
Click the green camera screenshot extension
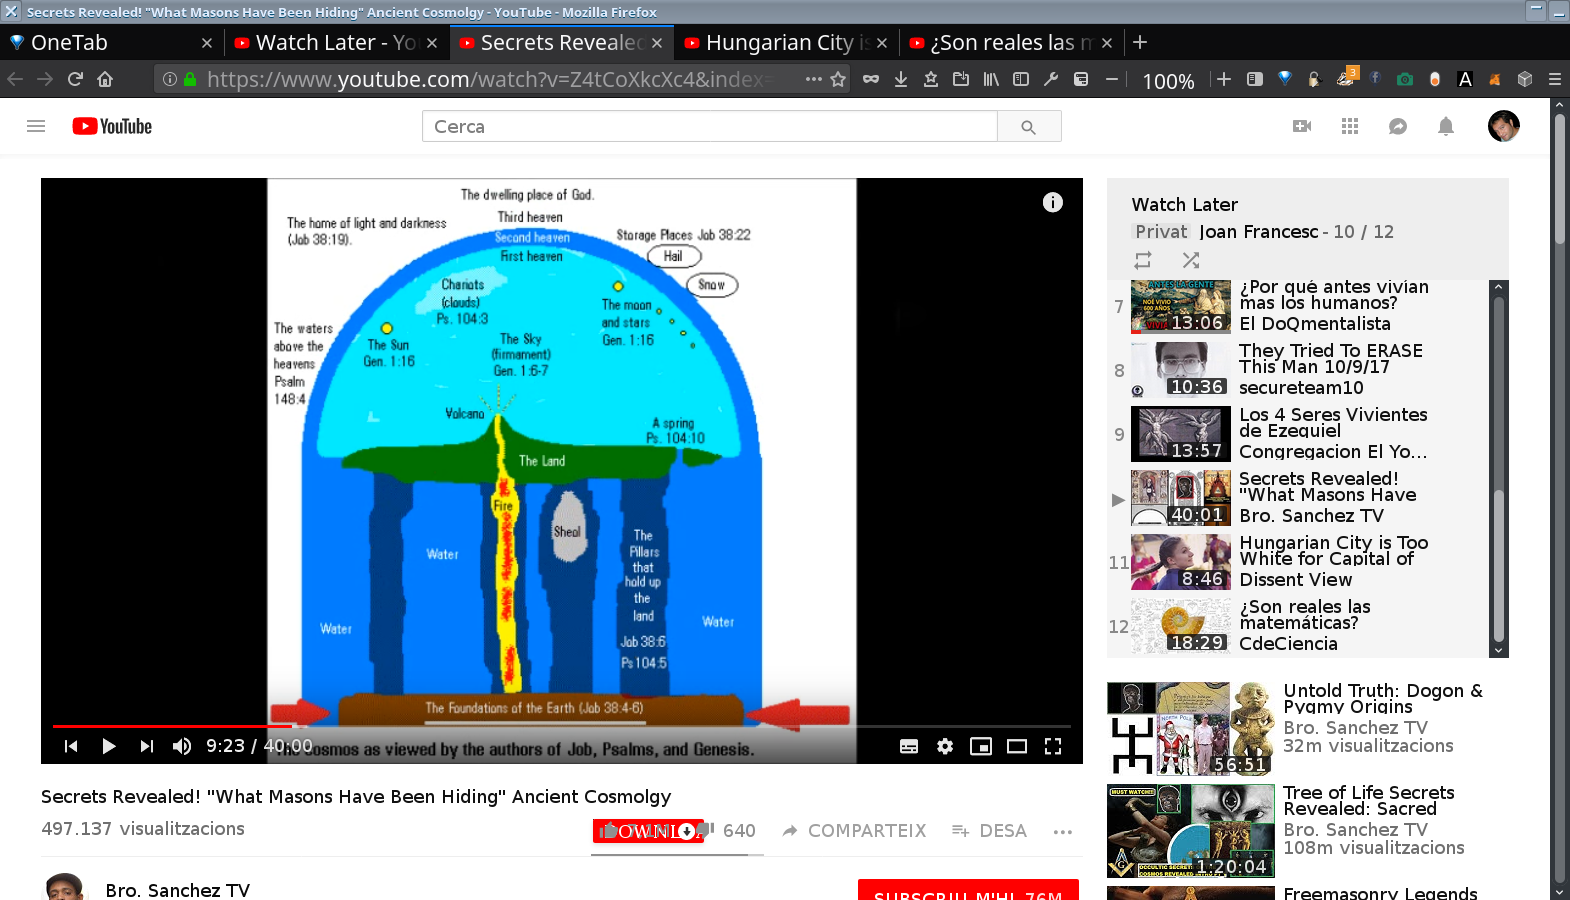[1405, 79]
